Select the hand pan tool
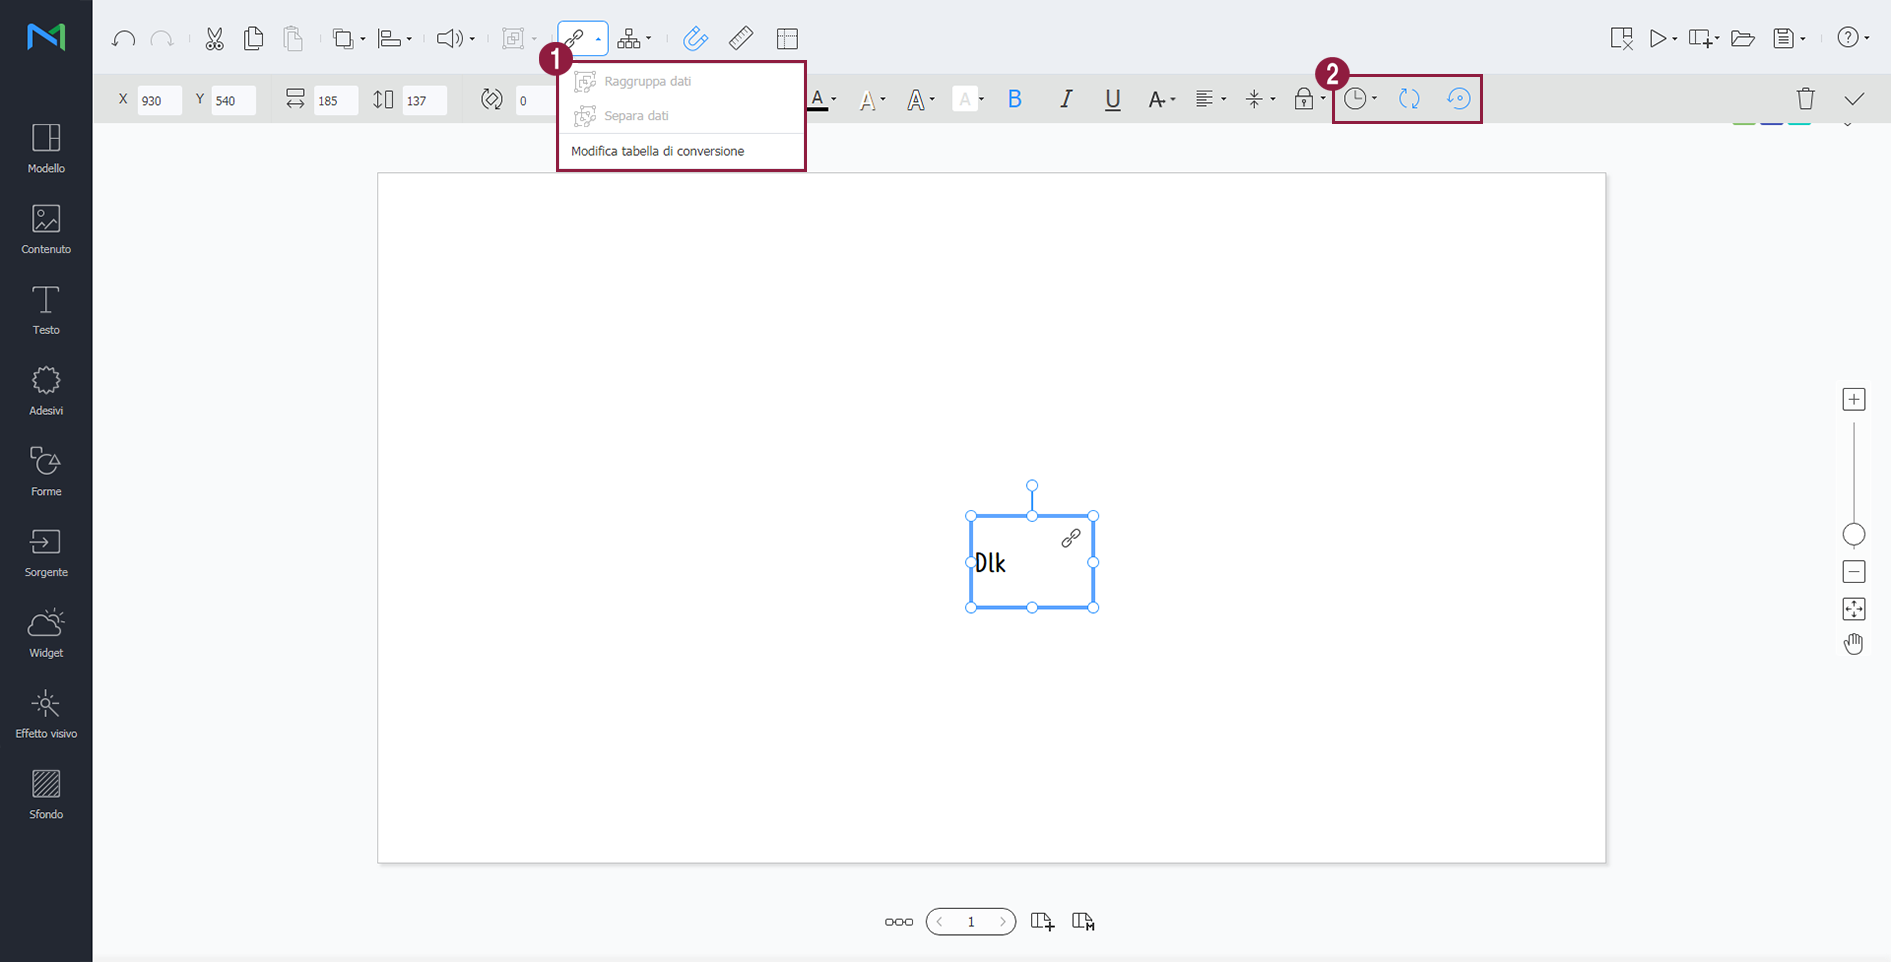 click(x=1853, y=644)
